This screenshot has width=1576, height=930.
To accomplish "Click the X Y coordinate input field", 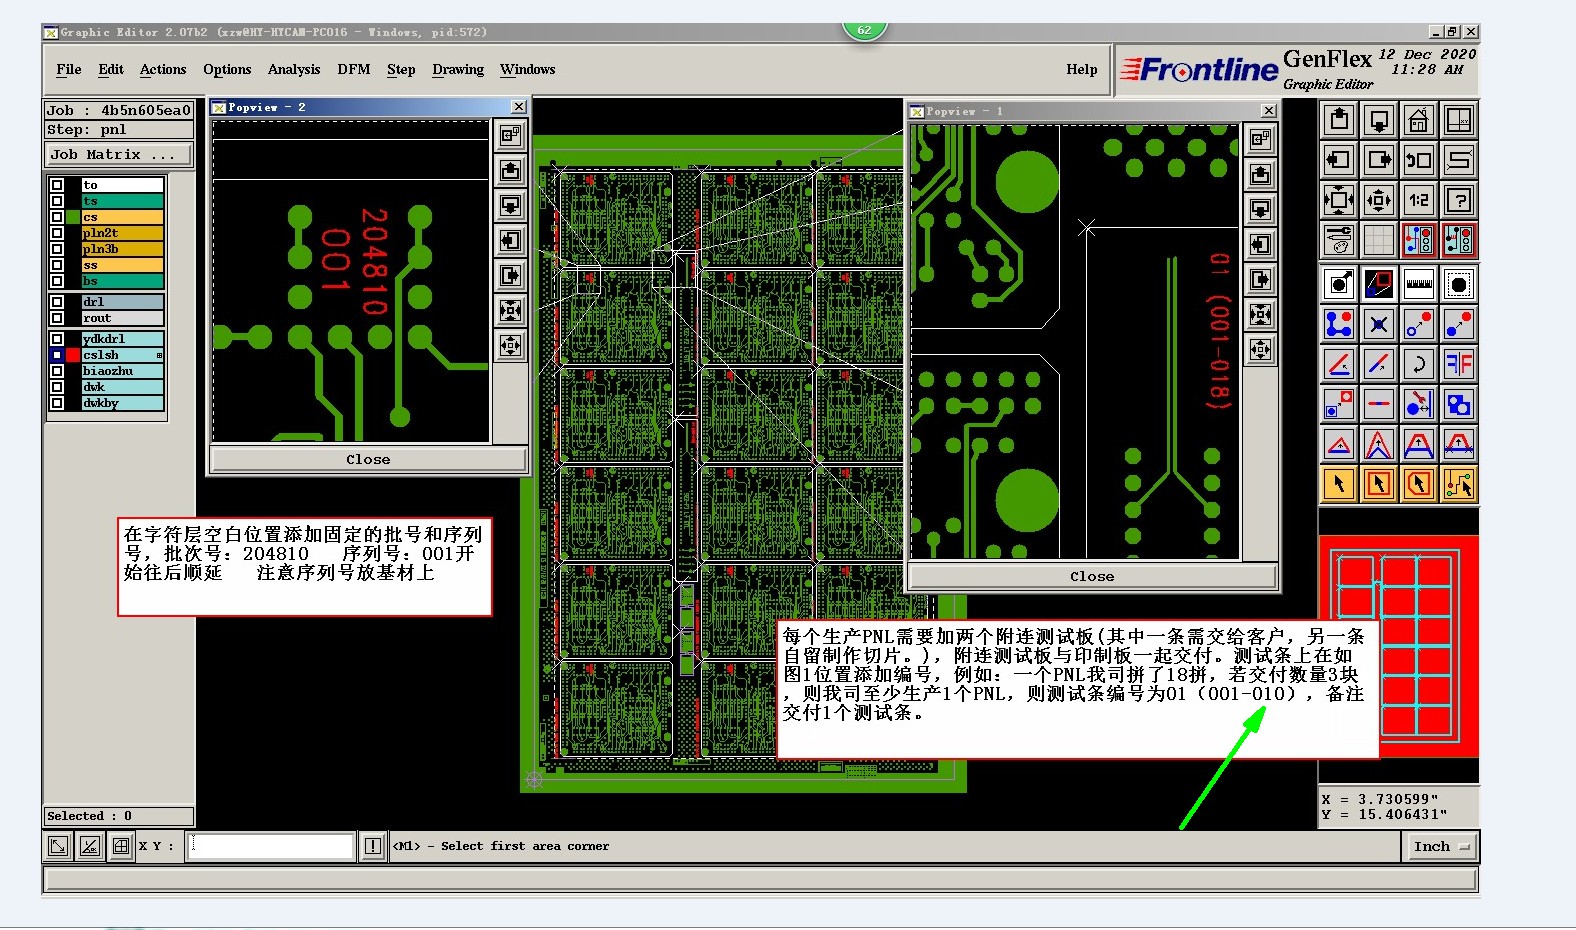I will tap(271, 846).
